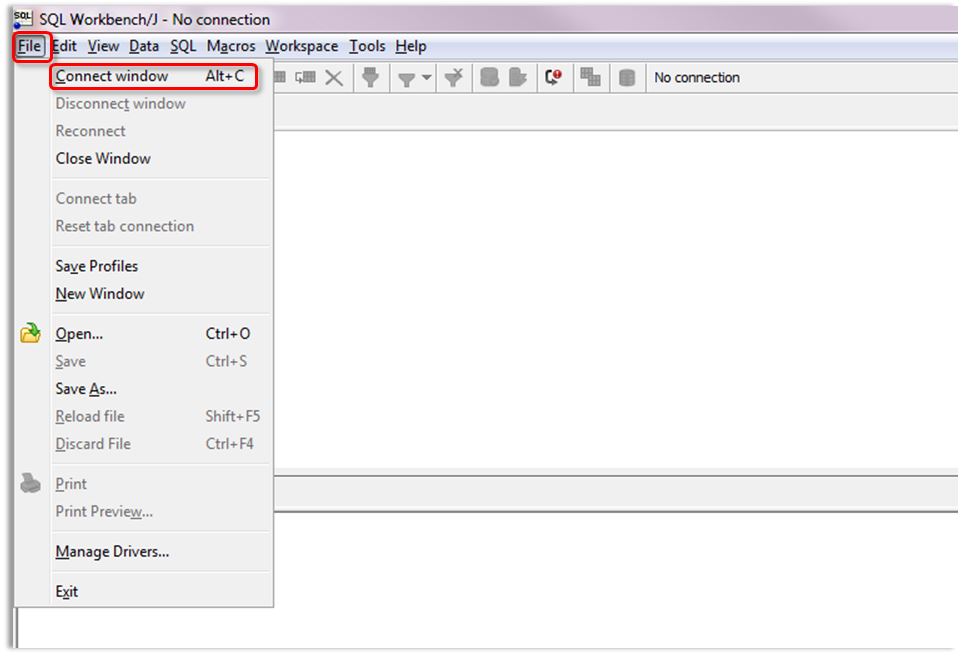Image resolution: width=970 pixels, height=660 pixels.
Task: Choose Exit from the File menu
Action: click(162, 591)
